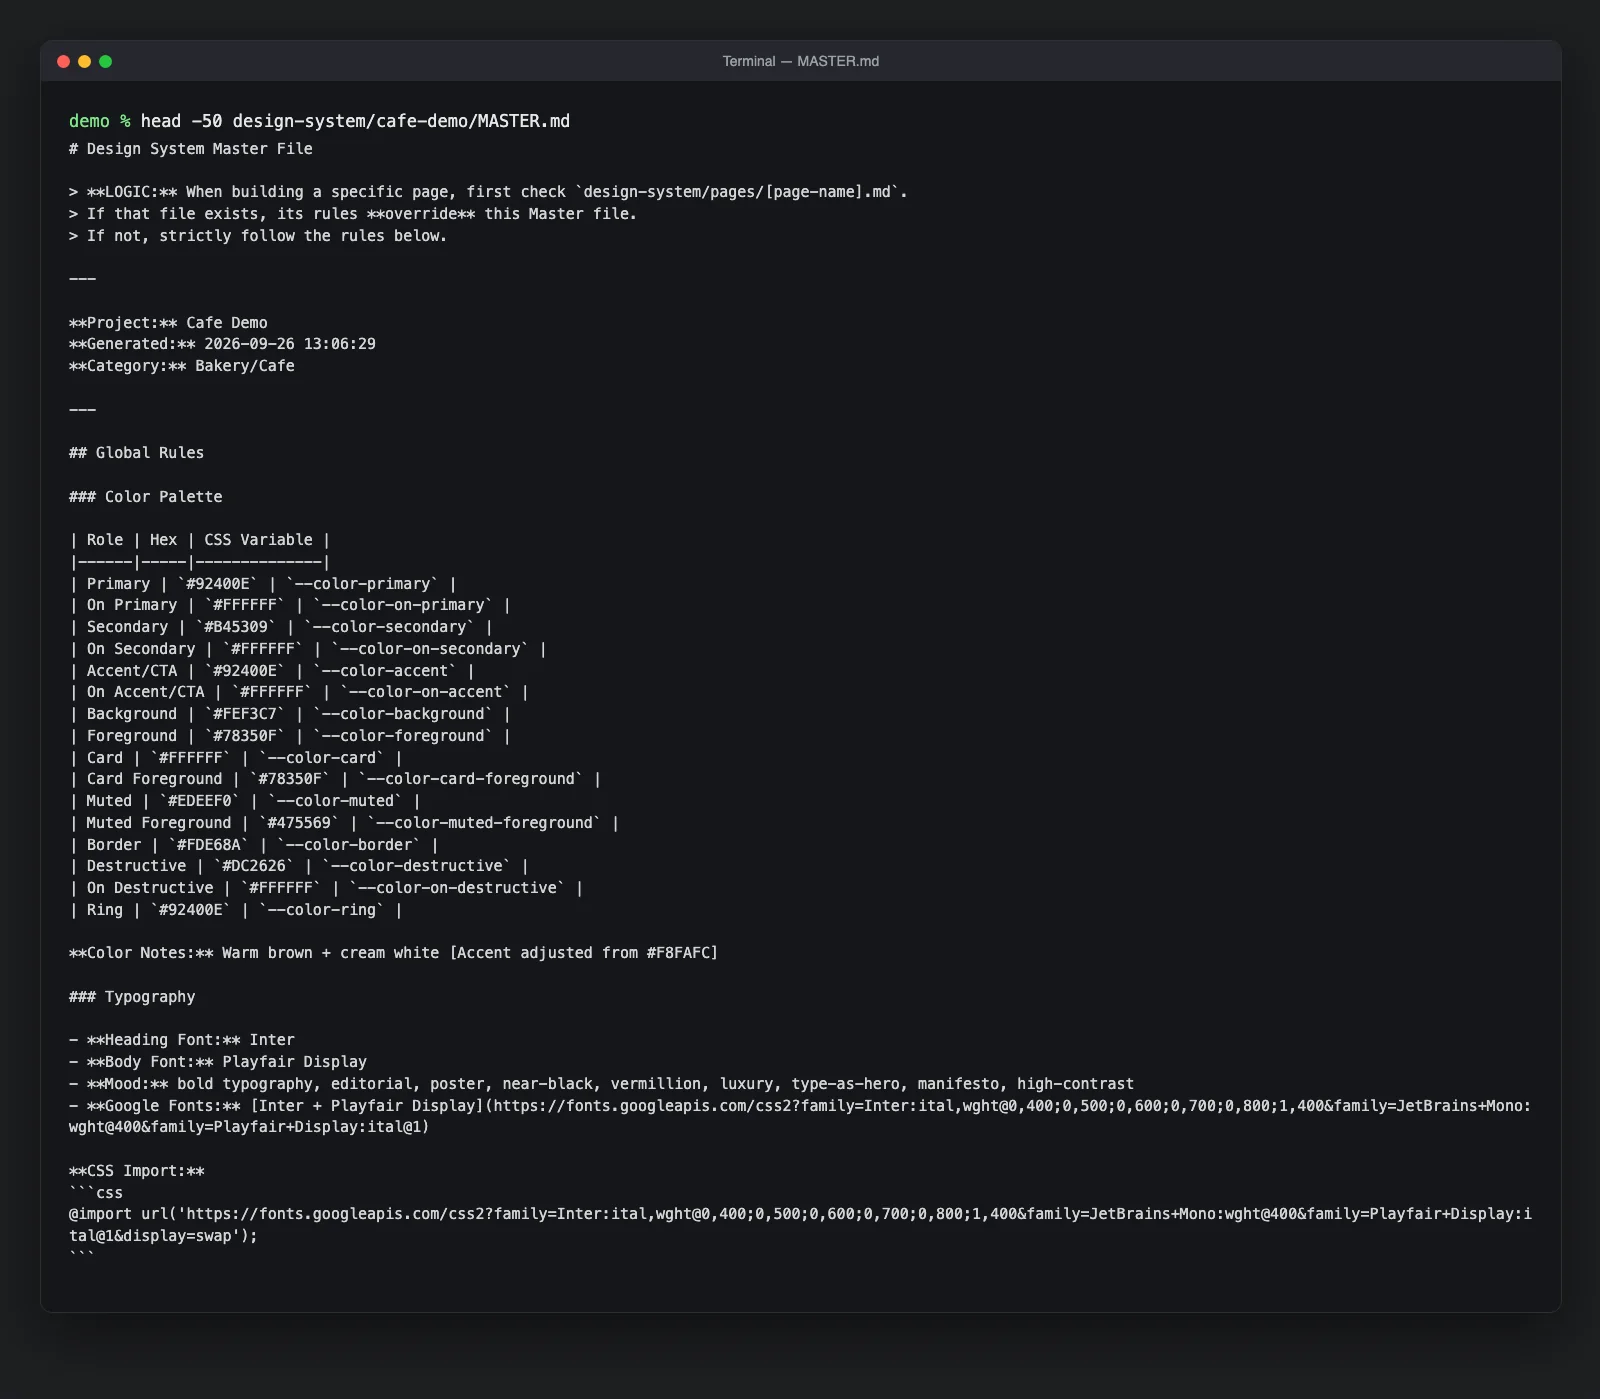Click the '**Google Fonts:**' URL line
The image size is (1600, 1399).
(x=800, y=1116)
